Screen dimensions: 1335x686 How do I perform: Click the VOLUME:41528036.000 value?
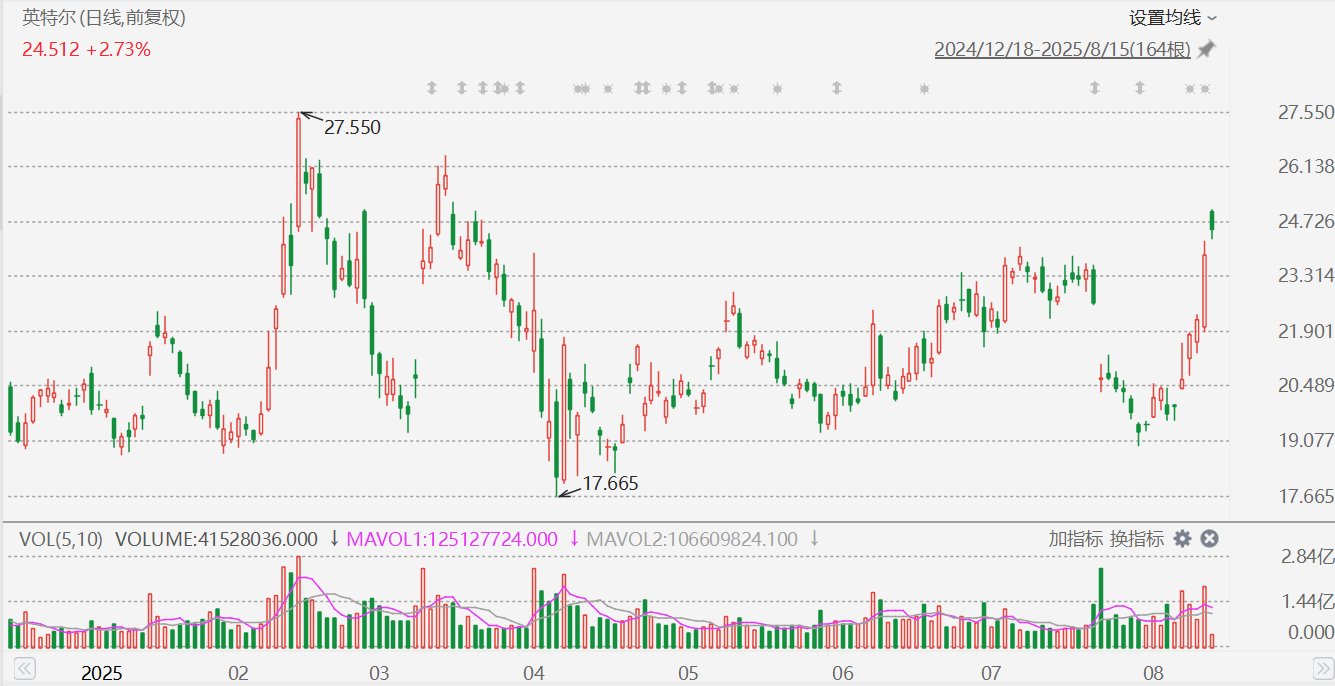coord(216,539)
